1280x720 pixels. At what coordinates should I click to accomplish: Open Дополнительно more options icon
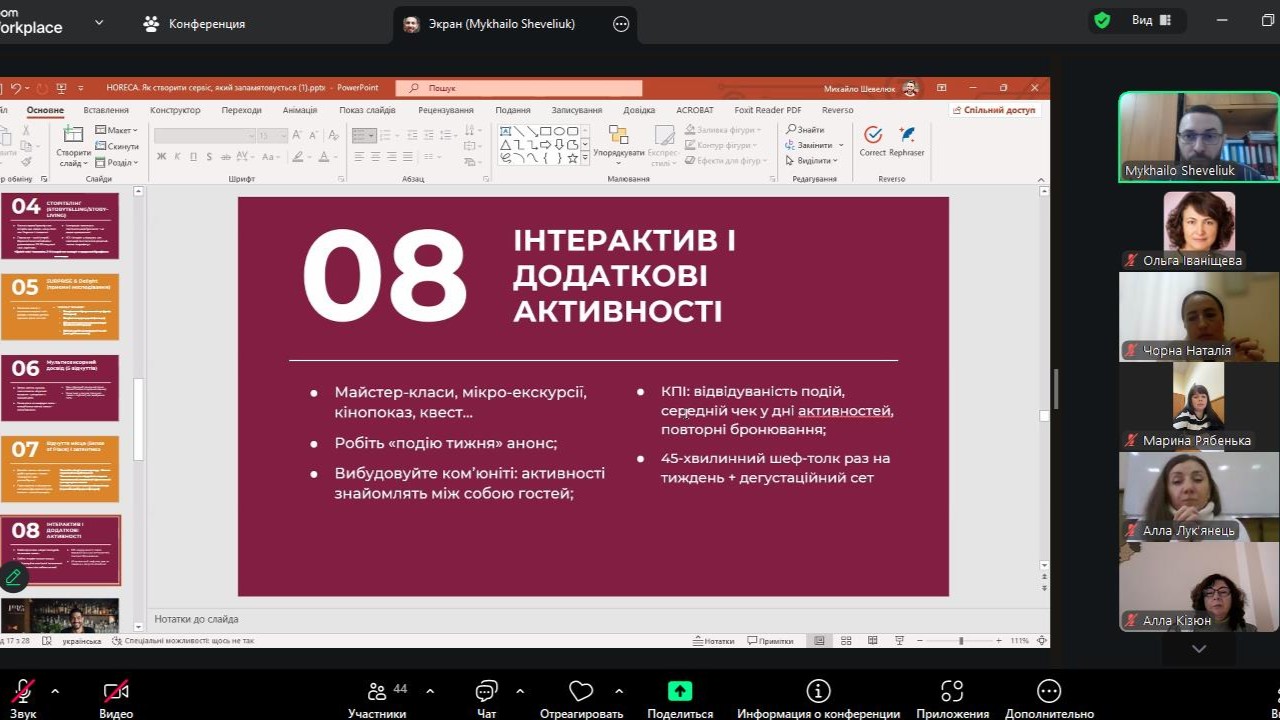click(x=1048, y=692)
